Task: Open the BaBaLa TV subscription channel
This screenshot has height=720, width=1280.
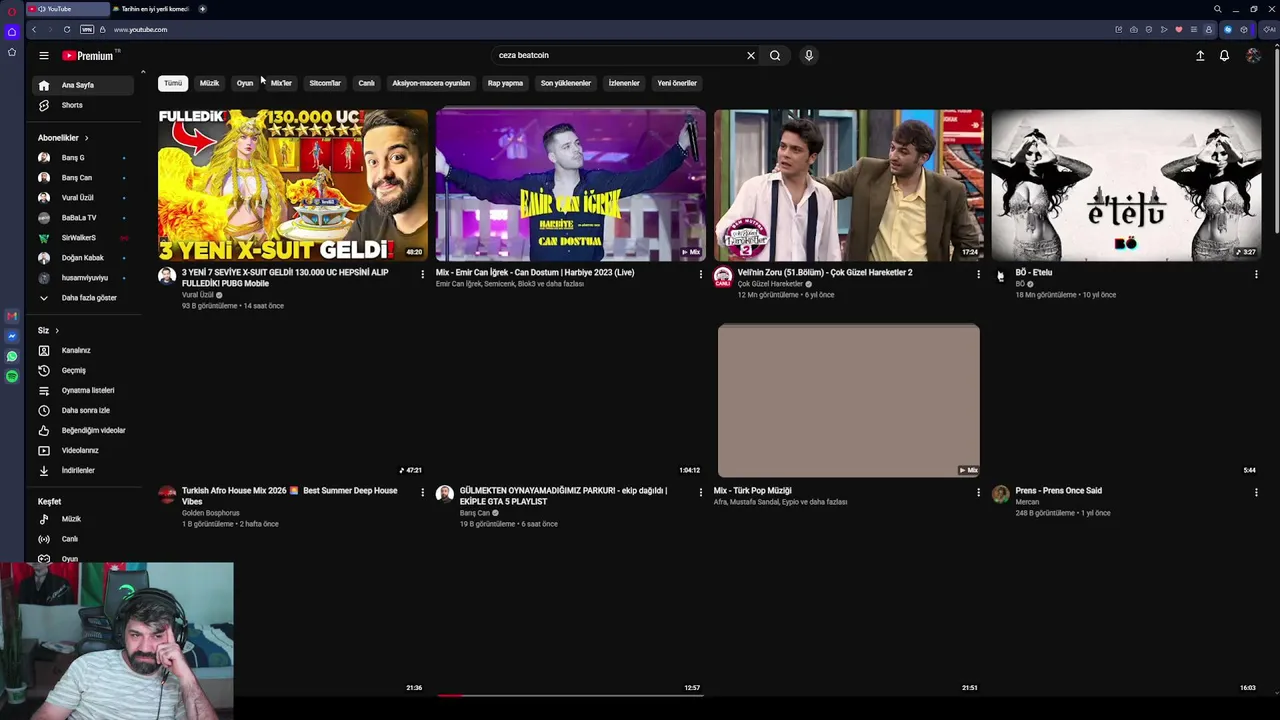Action: [x=82, y=218]
